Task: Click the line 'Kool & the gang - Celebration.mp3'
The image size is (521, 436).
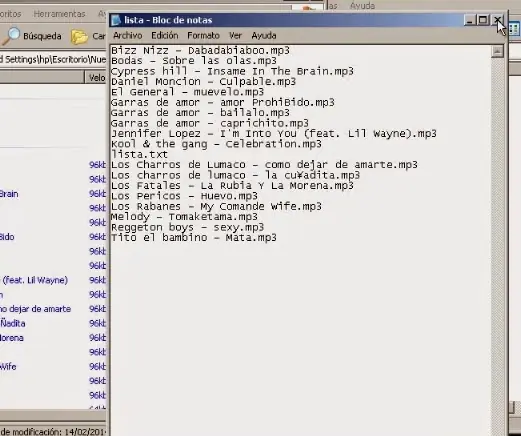Action: point(216,144)
